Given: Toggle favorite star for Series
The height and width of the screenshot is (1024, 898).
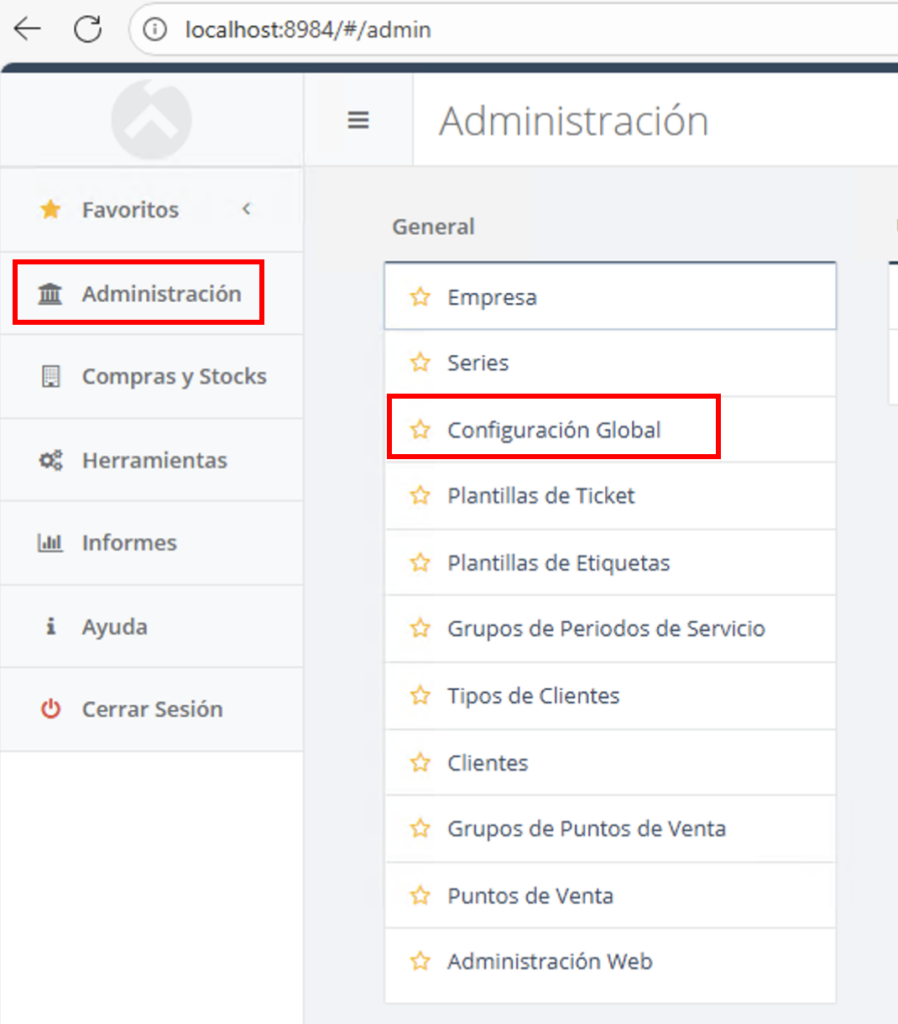Looking at the screenshot, I should 420,363.
